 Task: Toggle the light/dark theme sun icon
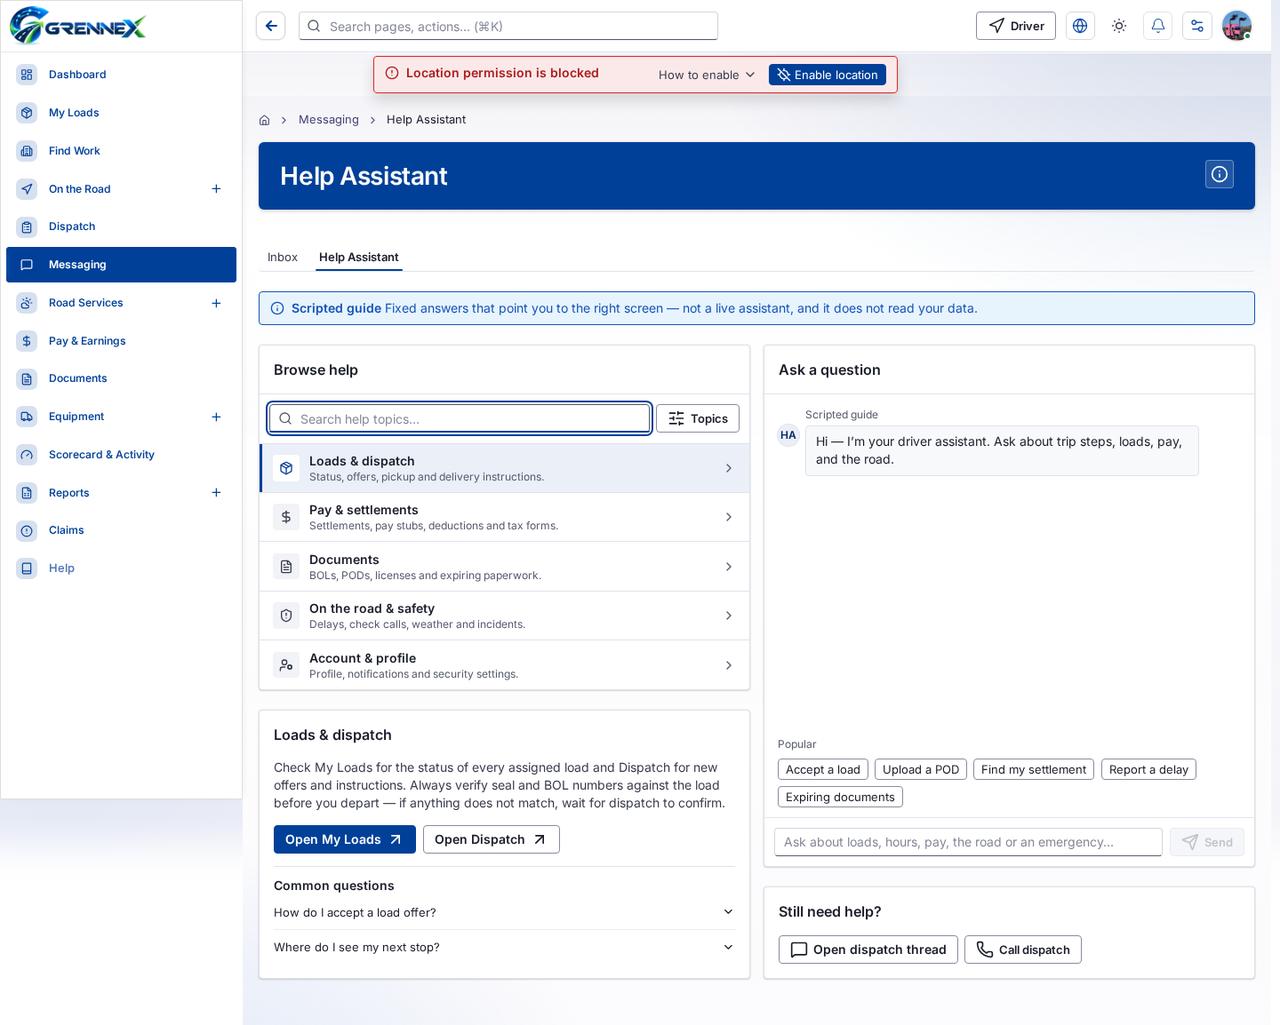click(x=1119, y=26)
